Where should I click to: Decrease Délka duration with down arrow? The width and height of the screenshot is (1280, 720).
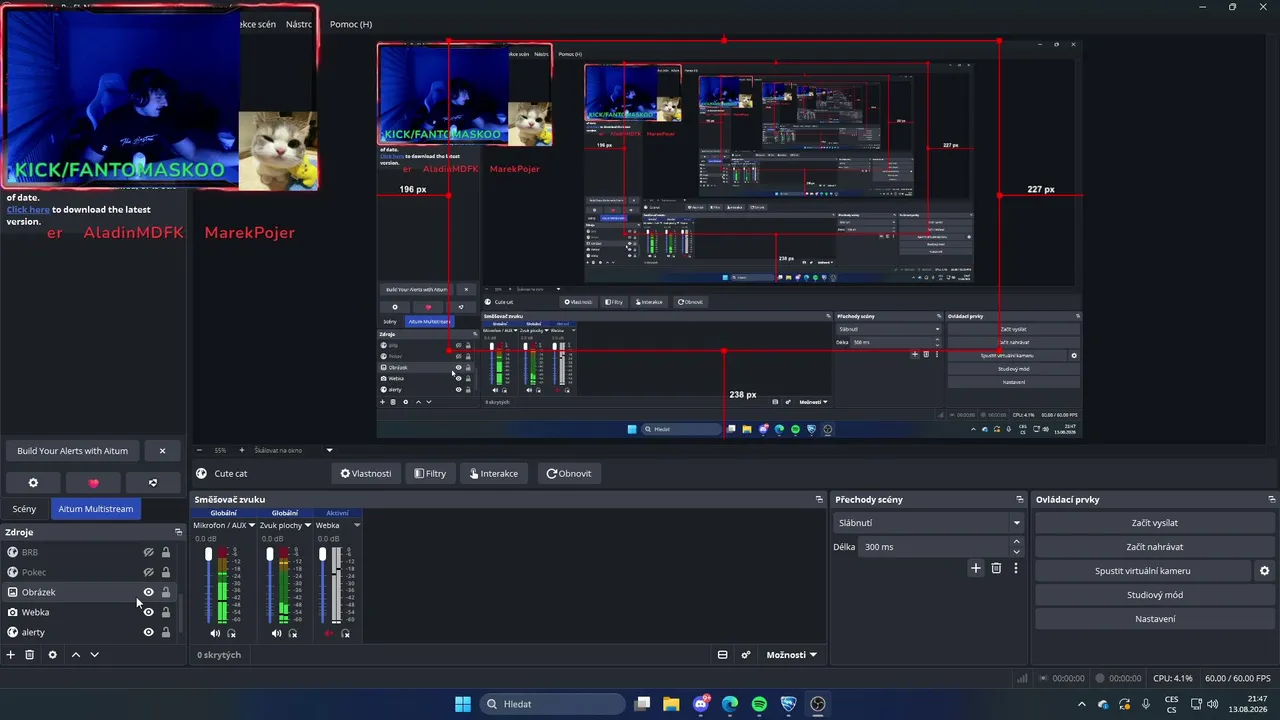click(1017, 552)
